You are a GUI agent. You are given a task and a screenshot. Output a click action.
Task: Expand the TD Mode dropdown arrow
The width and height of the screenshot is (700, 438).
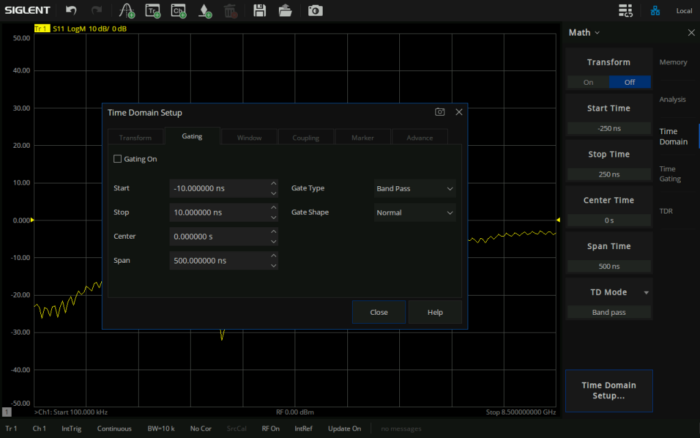[646, 292]
